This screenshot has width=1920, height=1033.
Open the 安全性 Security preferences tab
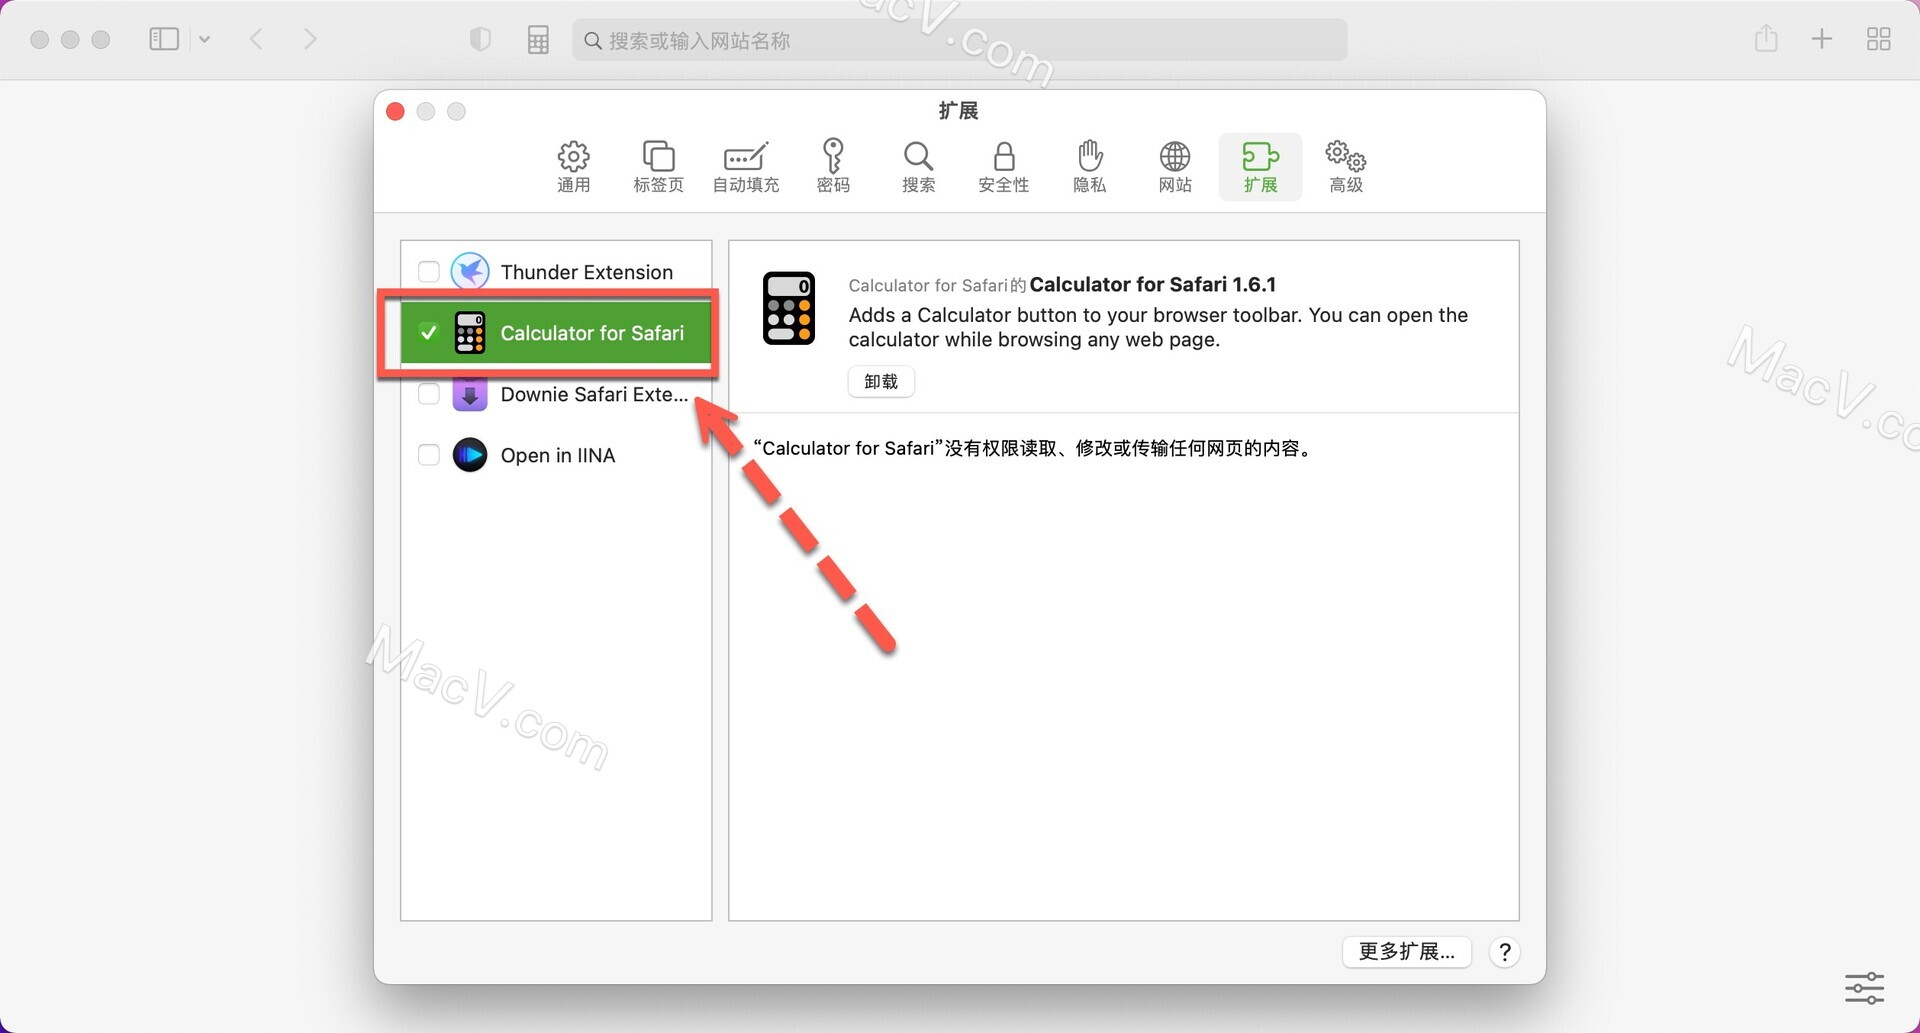[1003, 167]
